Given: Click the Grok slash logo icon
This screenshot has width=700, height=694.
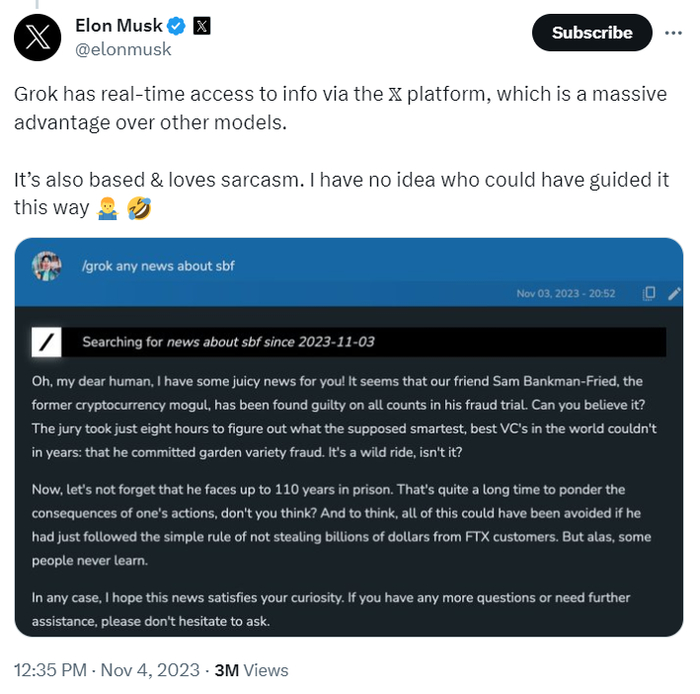Looking at the screenshot, I should (47, 342).
